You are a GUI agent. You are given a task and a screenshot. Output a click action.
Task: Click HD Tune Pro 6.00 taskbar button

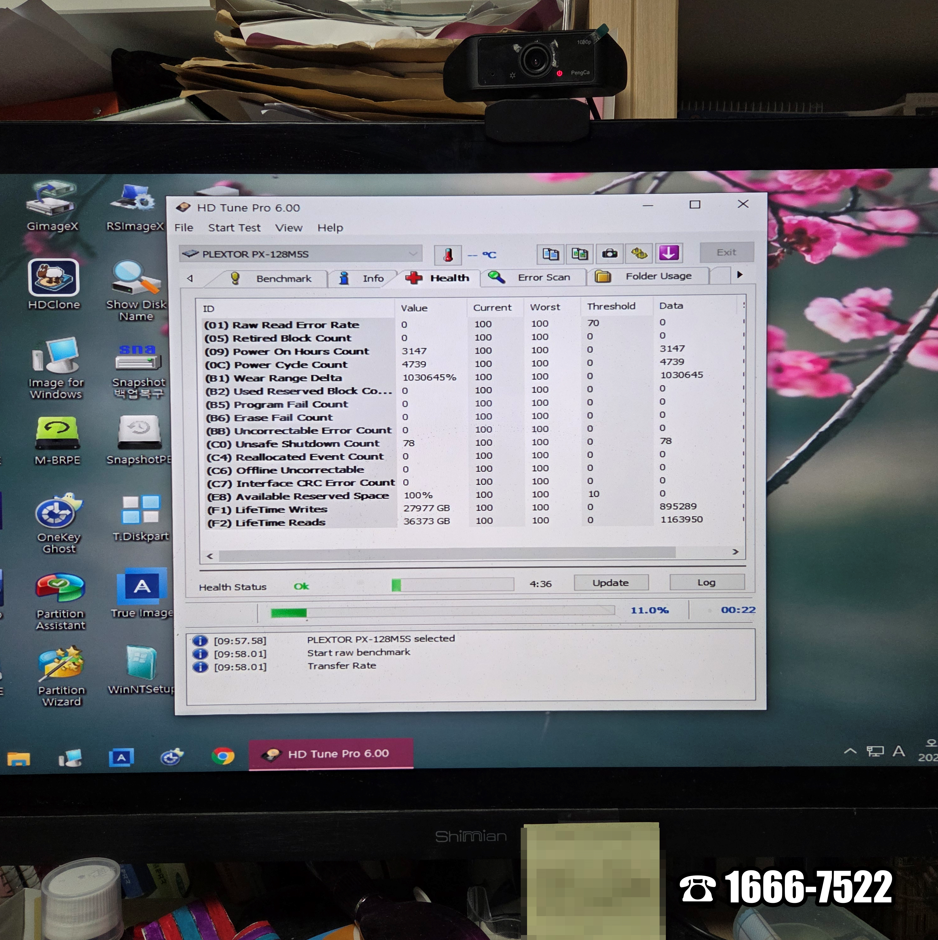coord(331,754)
